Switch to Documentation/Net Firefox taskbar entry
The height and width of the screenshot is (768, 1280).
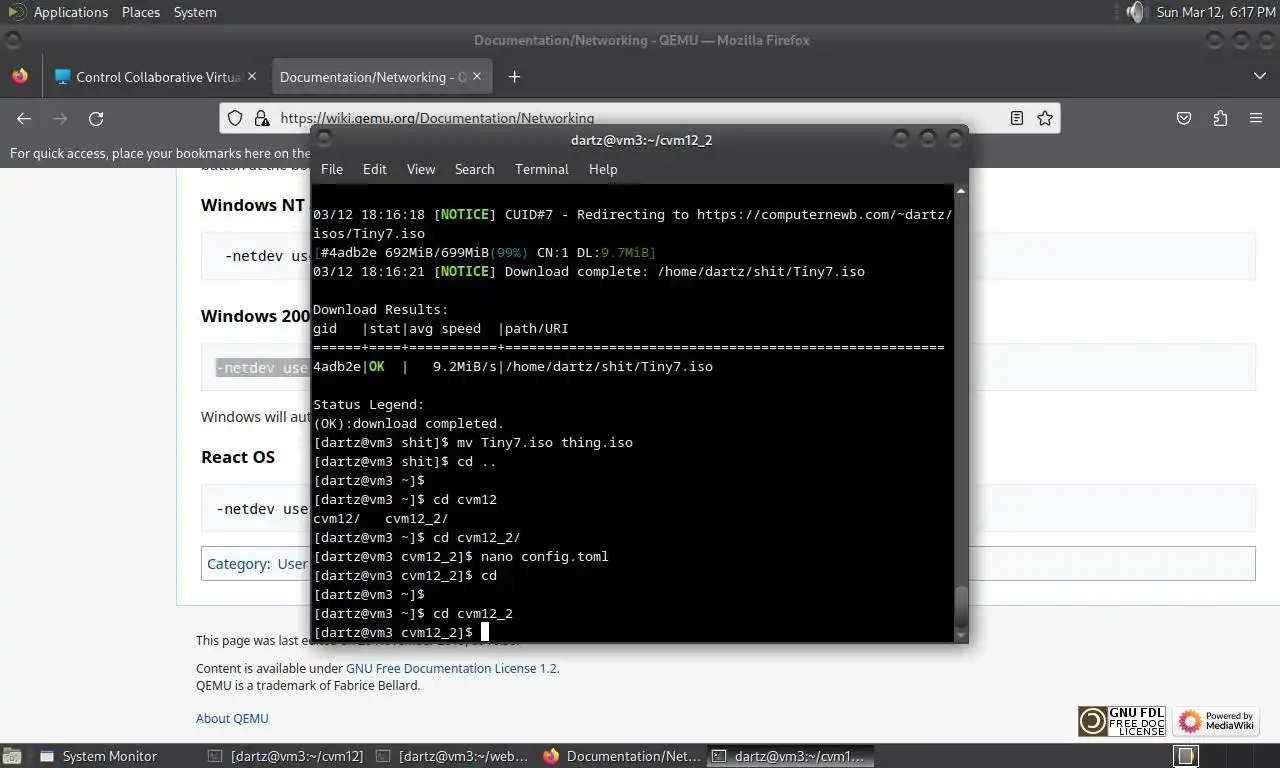click(x=621, y=756)
